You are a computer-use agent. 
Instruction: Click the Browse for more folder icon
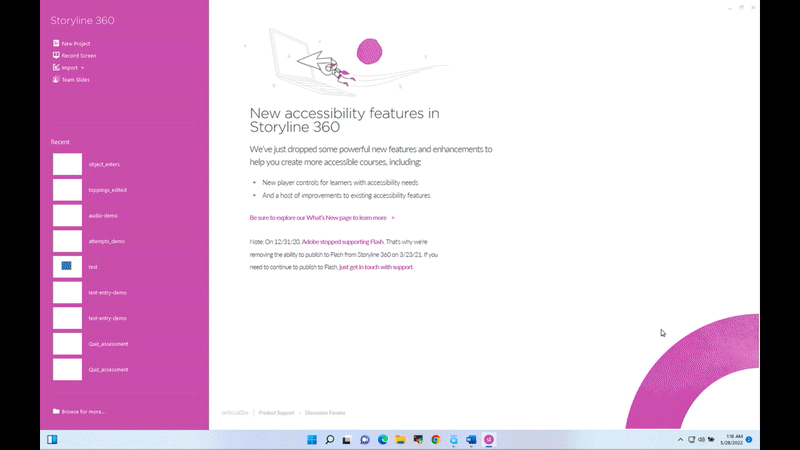coord(56,411)
